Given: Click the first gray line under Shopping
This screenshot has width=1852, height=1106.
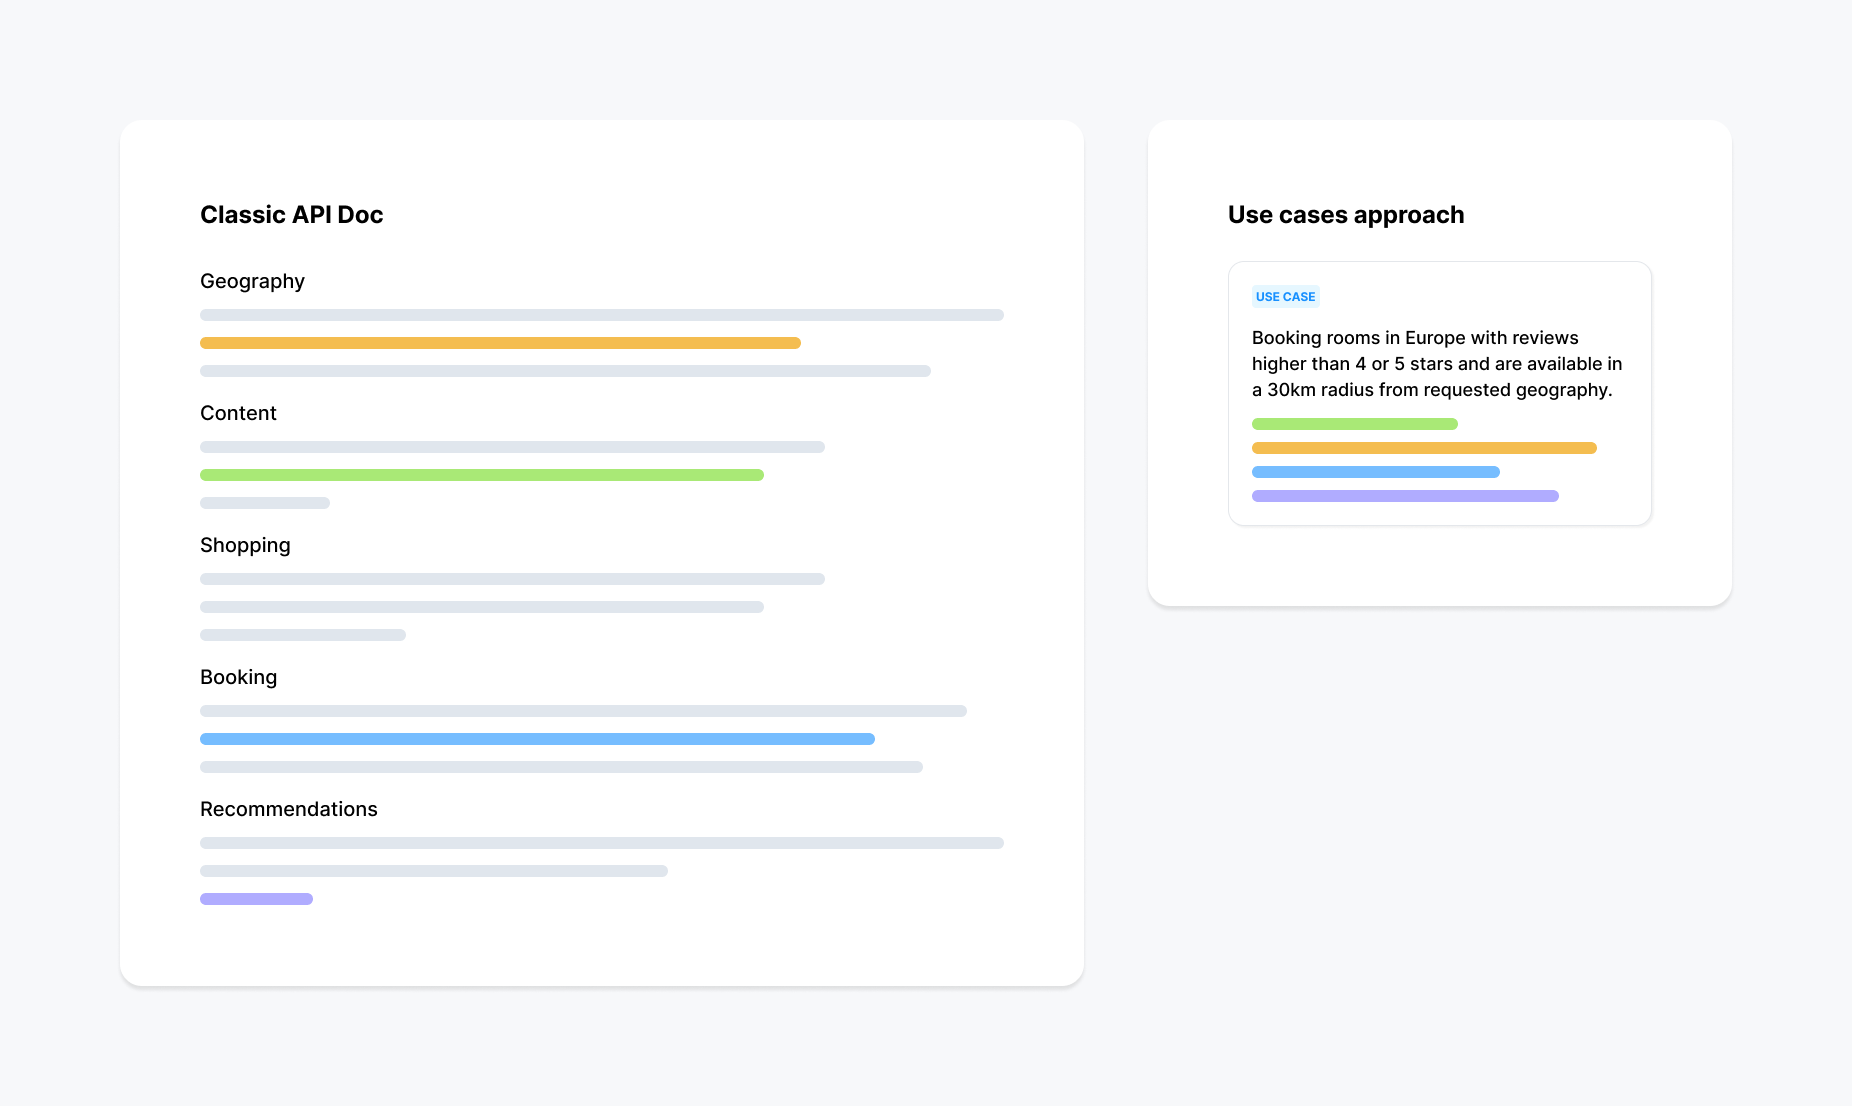Looking at the screenshot, I should (x=512, y=579).
